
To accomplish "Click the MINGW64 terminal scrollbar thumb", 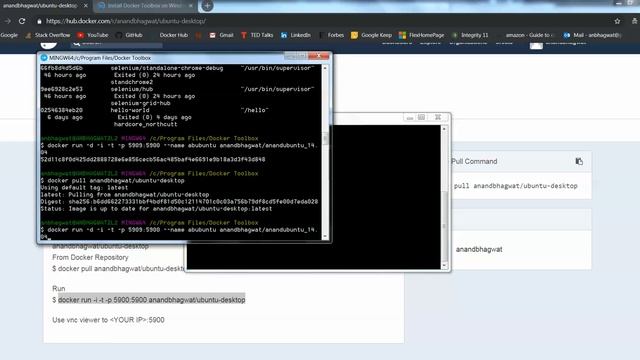I will [x=325, y=138].
